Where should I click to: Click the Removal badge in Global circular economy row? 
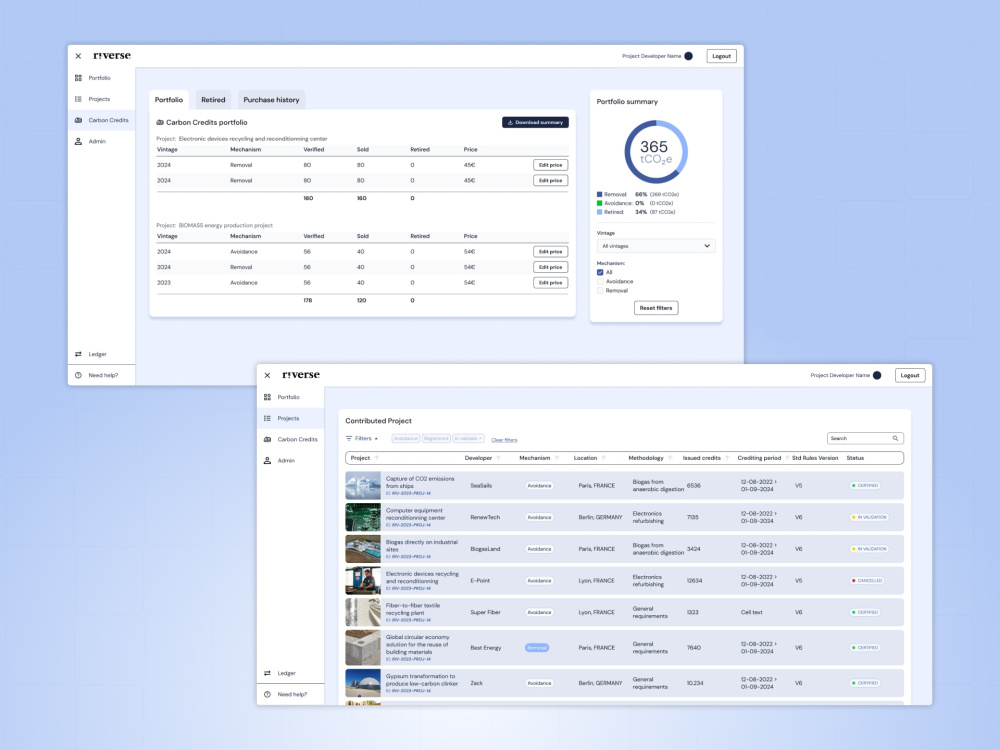click(537, 648)
